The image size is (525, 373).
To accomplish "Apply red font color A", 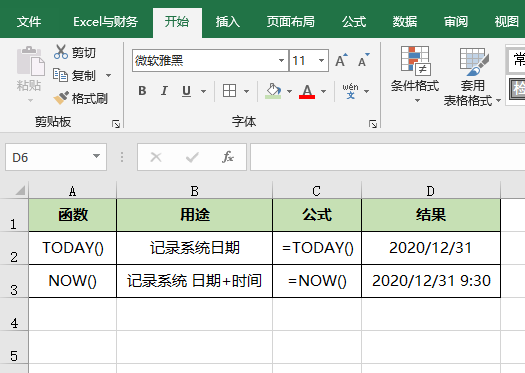I will [x=307, y=91].
